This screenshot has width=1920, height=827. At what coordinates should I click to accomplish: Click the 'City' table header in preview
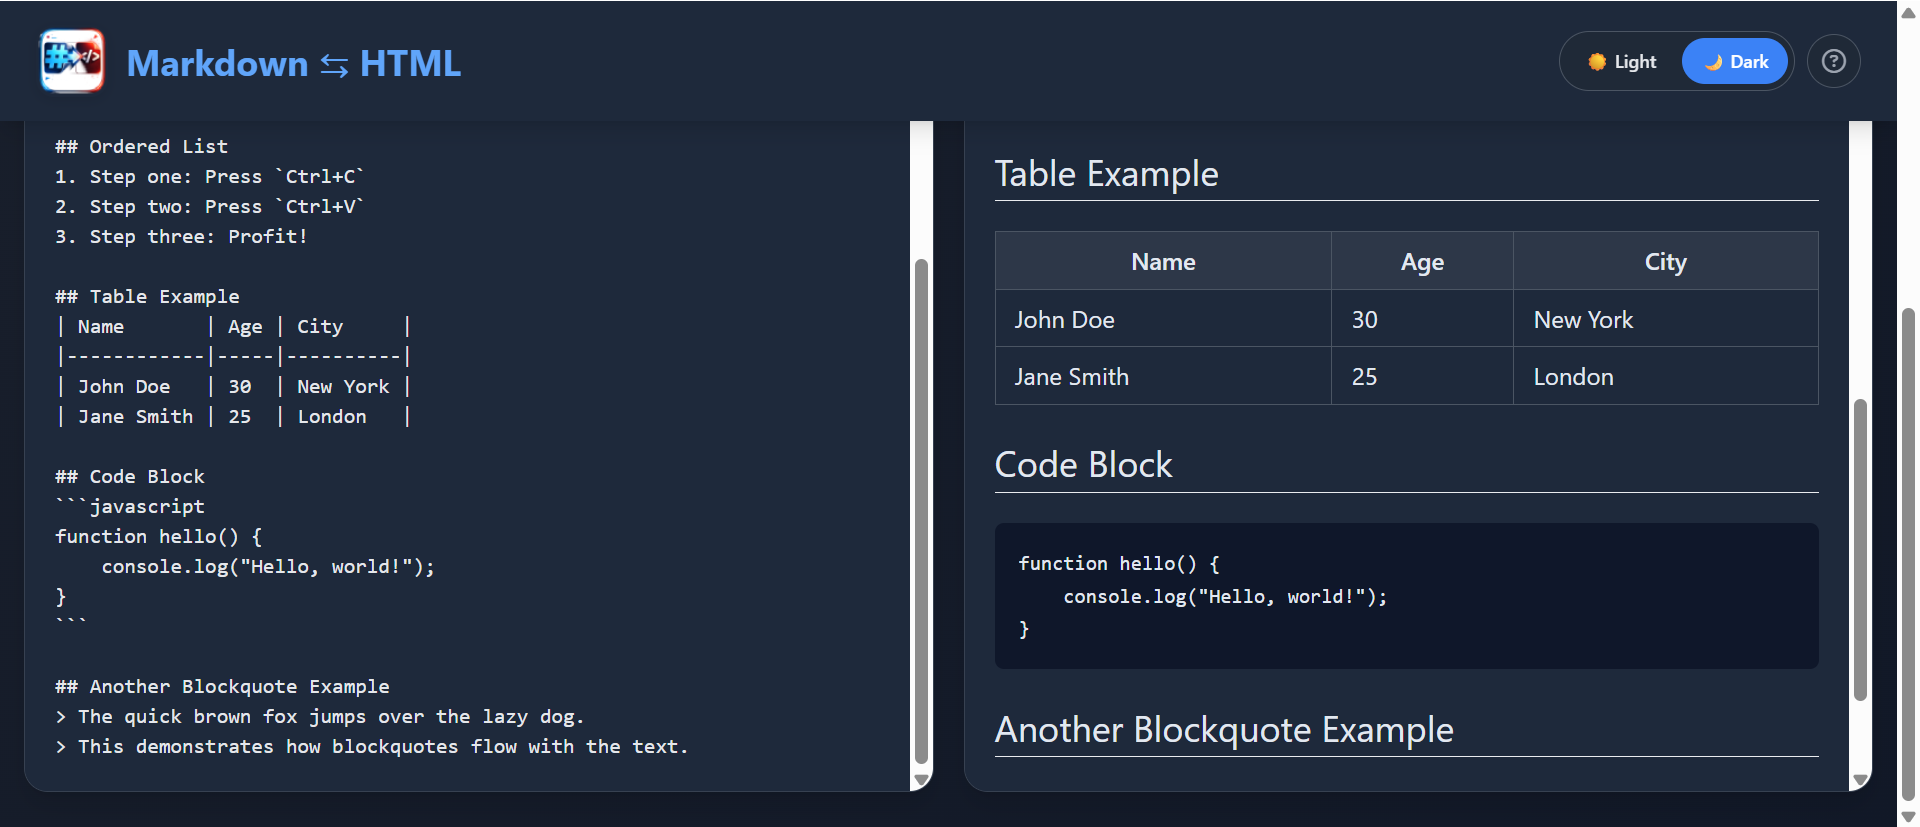[1666, 262]
